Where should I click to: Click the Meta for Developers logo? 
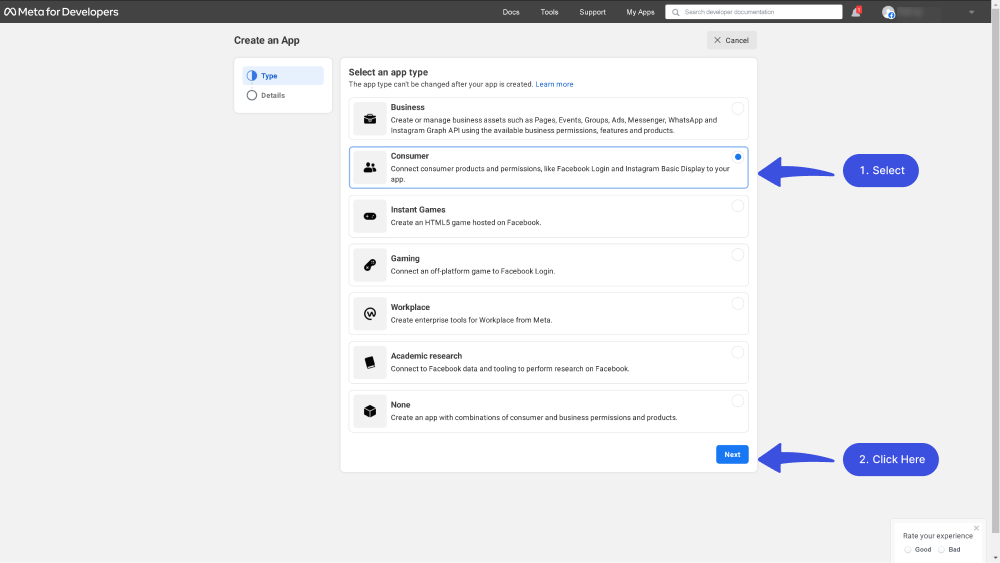61,11
